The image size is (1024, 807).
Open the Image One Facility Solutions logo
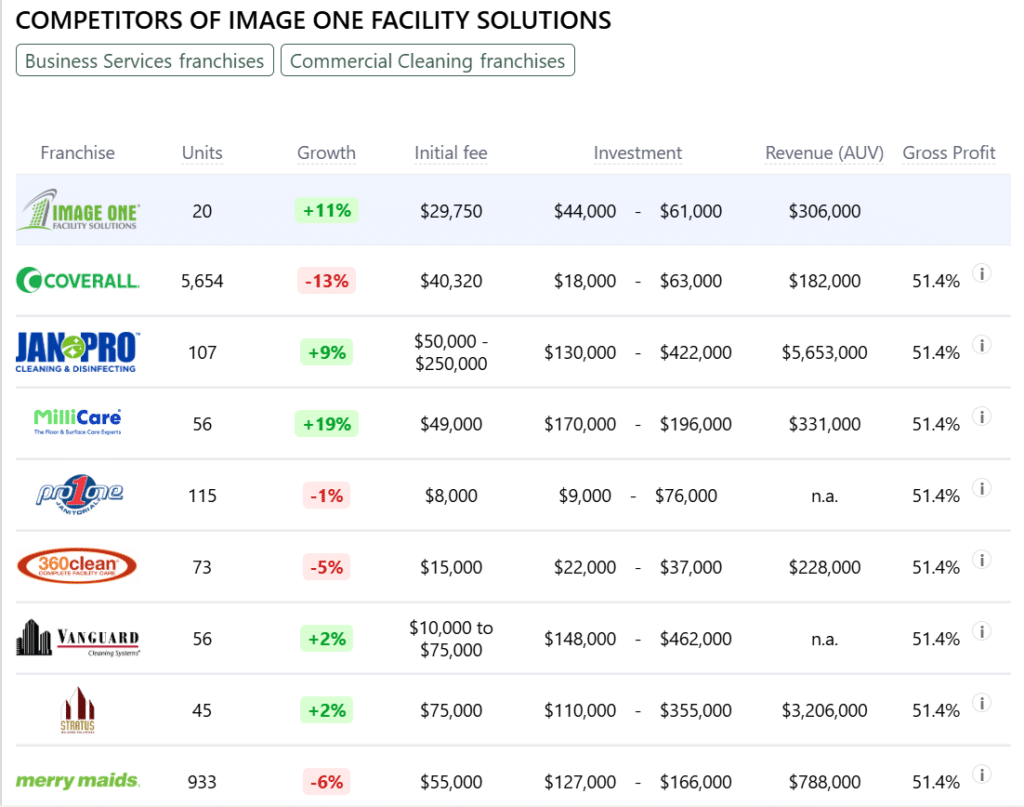click(x=78, y=210)
